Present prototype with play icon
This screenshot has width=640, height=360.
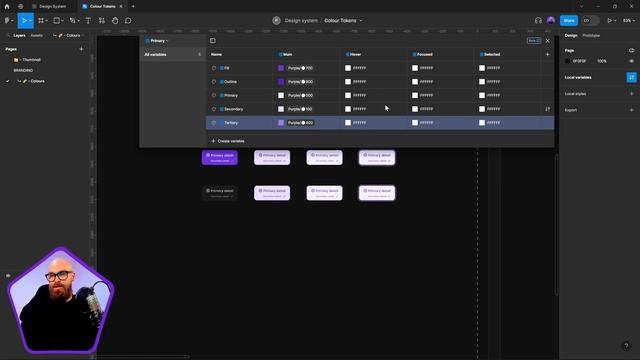click(x=609, y=20)
